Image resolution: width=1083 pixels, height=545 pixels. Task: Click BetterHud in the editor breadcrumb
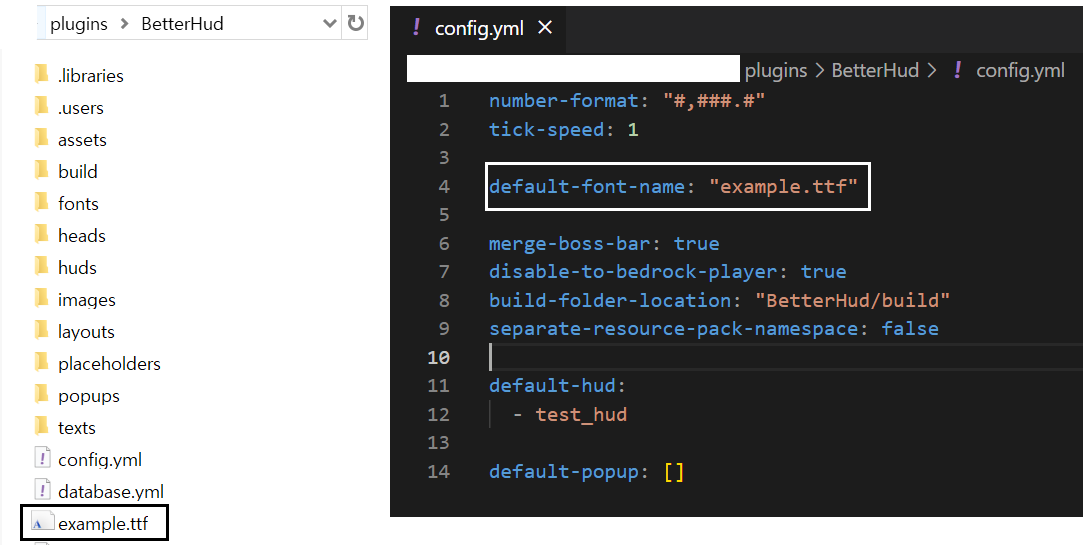coord(875,70)
